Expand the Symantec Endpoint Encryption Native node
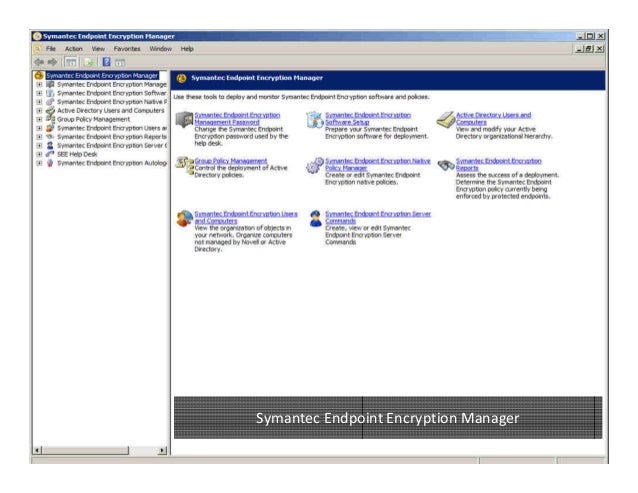This screenshot has height=493, width=638. click(39, 102)
